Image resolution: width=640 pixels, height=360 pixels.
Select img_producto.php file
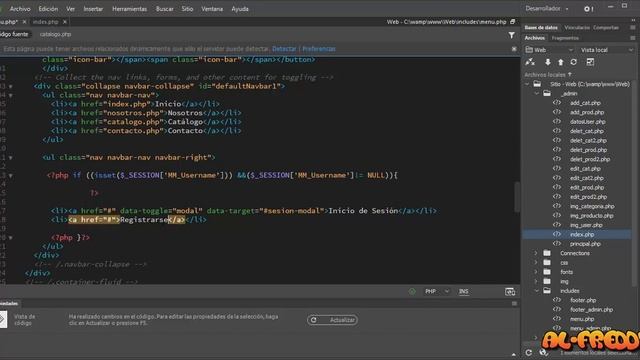pyautogui.click(x=592, y=216)
